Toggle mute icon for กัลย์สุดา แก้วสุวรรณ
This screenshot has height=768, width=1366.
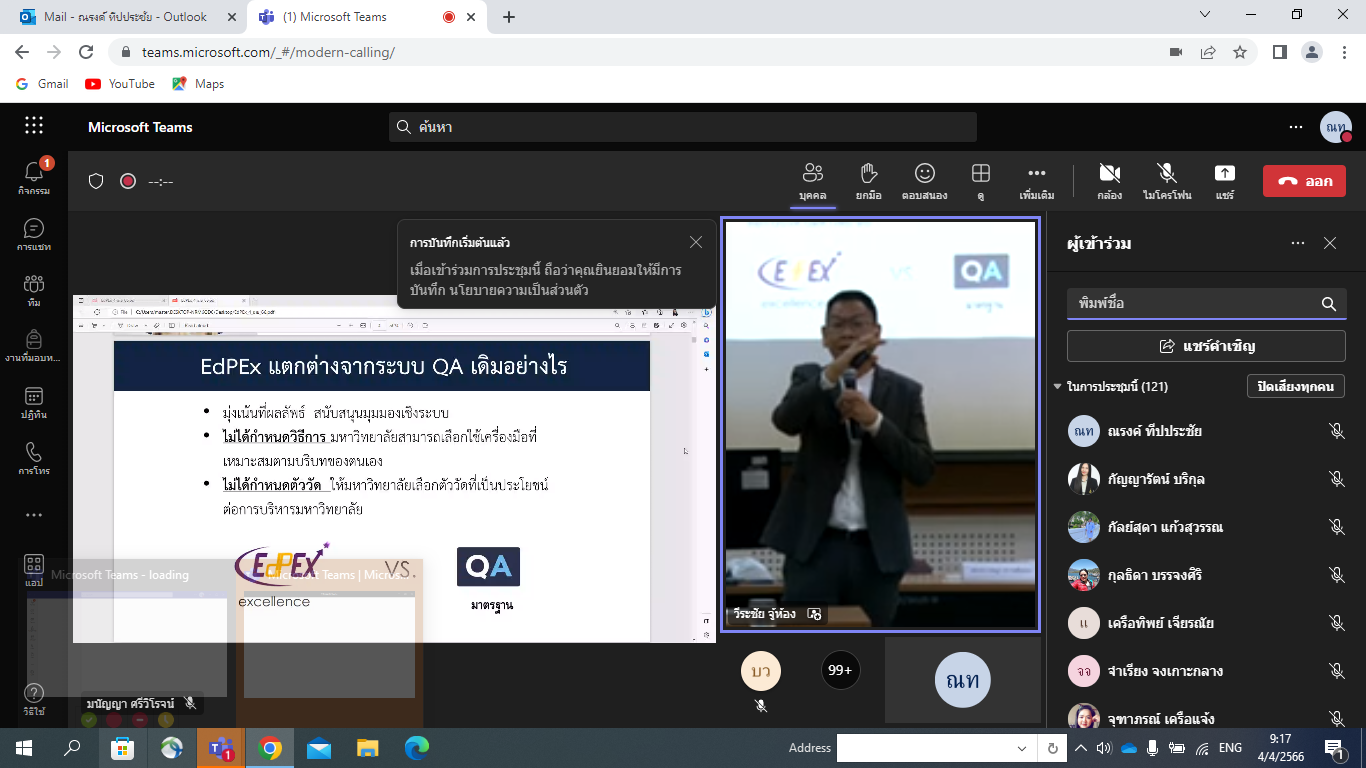pyautogui.click(x=1337, y=527)
